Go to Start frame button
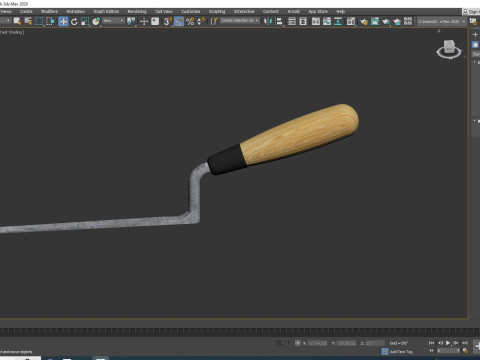This screenshot has width=480, height=360. click(x=431, y=343)
